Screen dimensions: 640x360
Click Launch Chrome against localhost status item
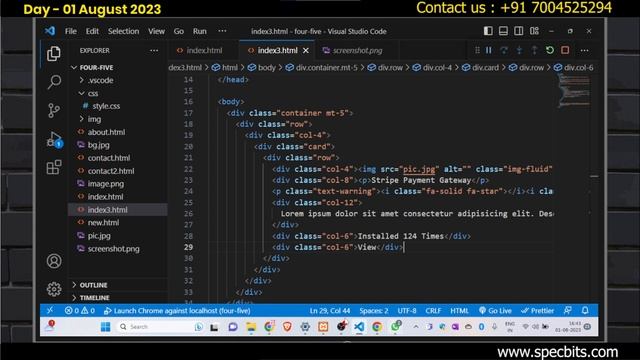(x=177, y=311)
